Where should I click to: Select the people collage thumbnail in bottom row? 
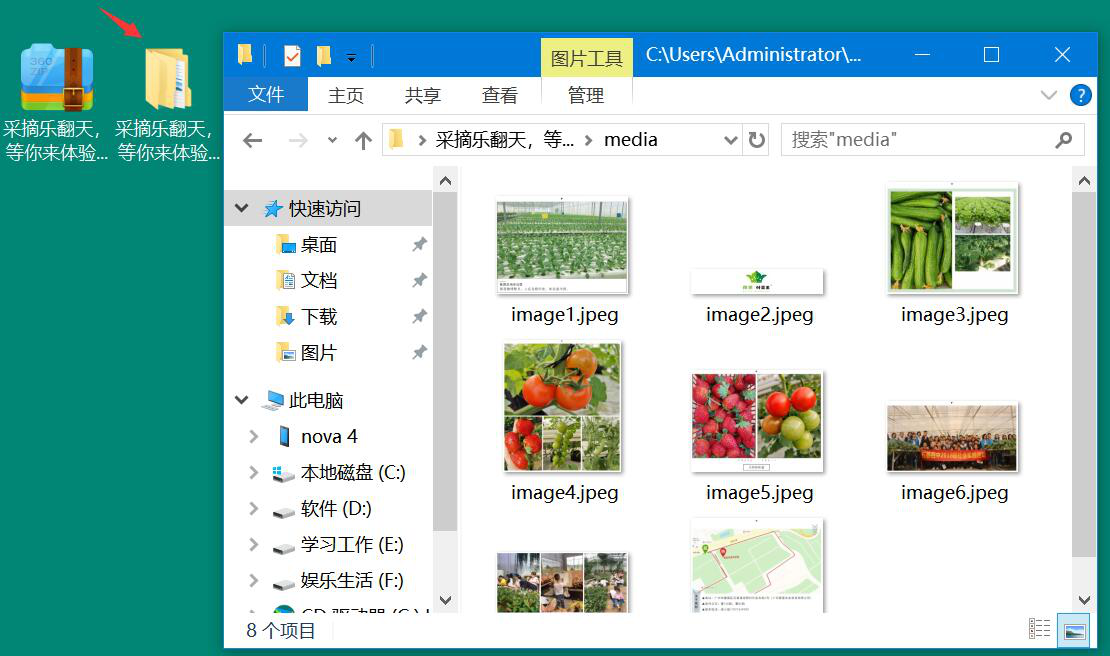tap(562, 582)
